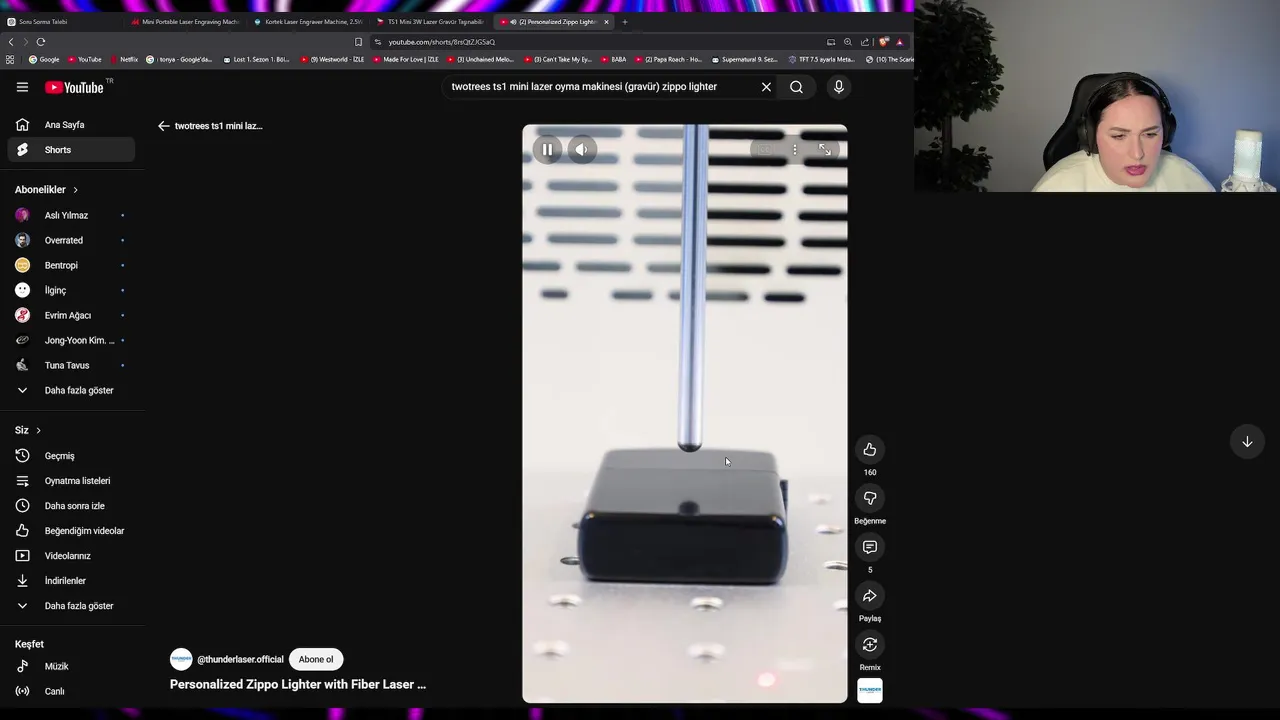This screenshot has height=720, width=1280.
Task: Click browser back arrow
Action: click(x=11, y=42)
